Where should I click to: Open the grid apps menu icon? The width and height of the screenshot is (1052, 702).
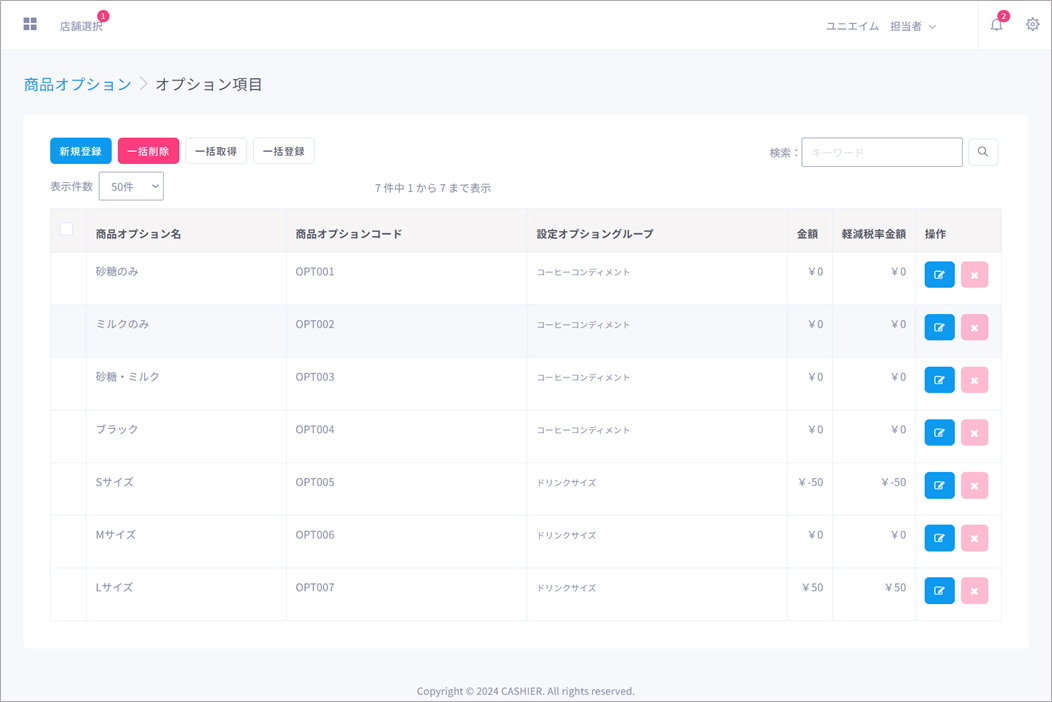tap(30, 24)
